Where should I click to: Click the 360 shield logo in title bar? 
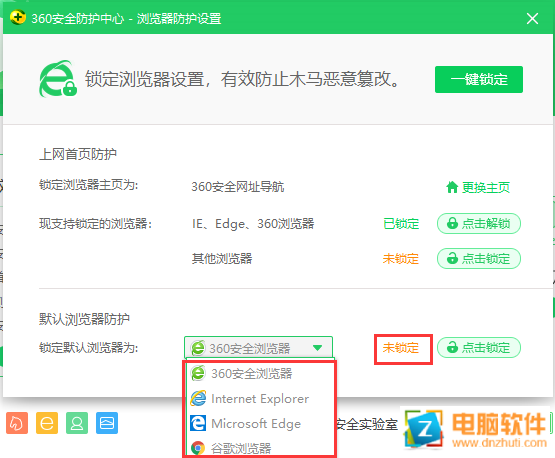[18, 17]
